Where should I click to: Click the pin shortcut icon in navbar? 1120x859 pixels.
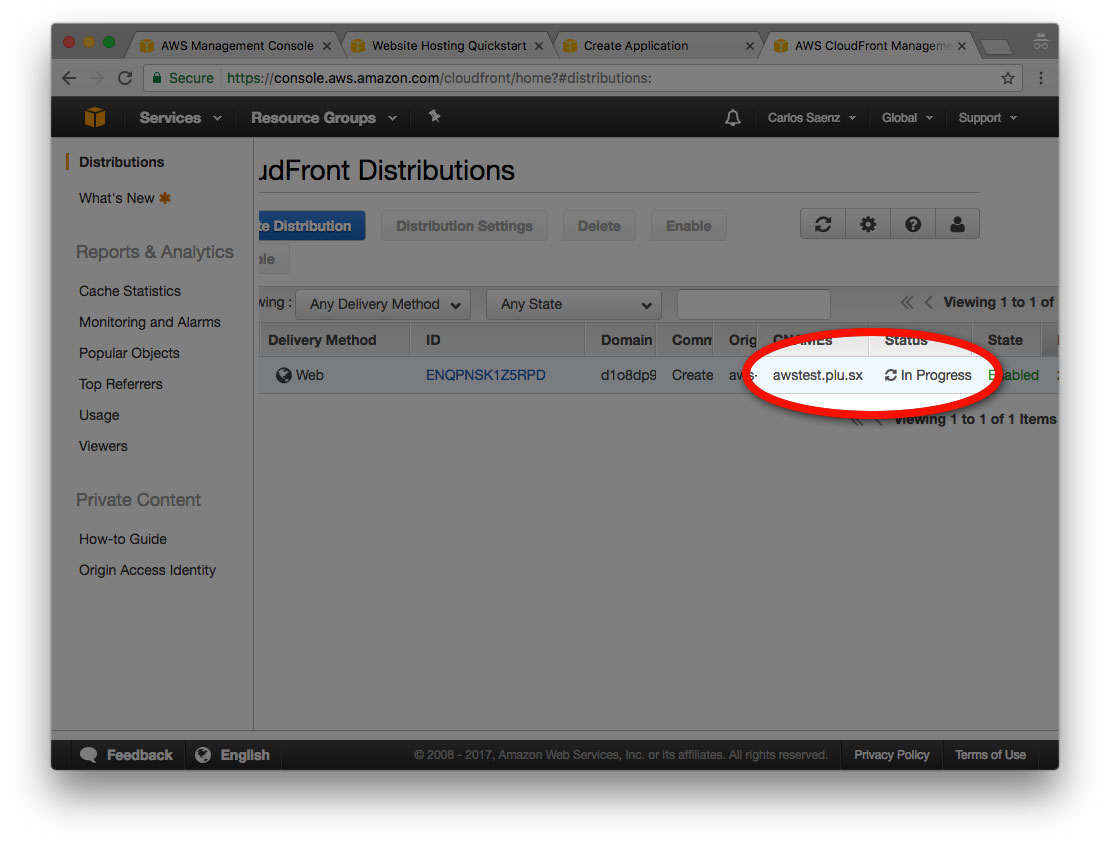[x=434, y=116]
